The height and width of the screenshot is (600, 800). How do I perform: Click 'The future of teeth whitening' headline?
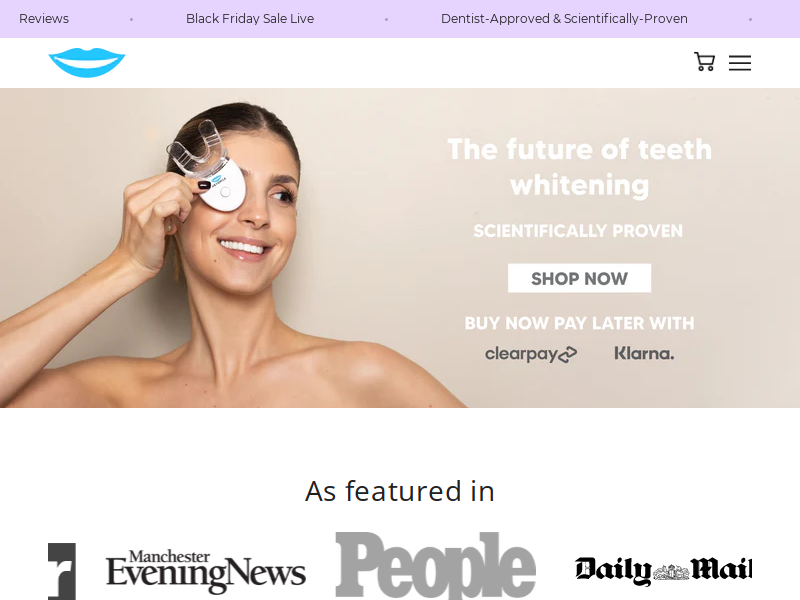coord(580,167)
